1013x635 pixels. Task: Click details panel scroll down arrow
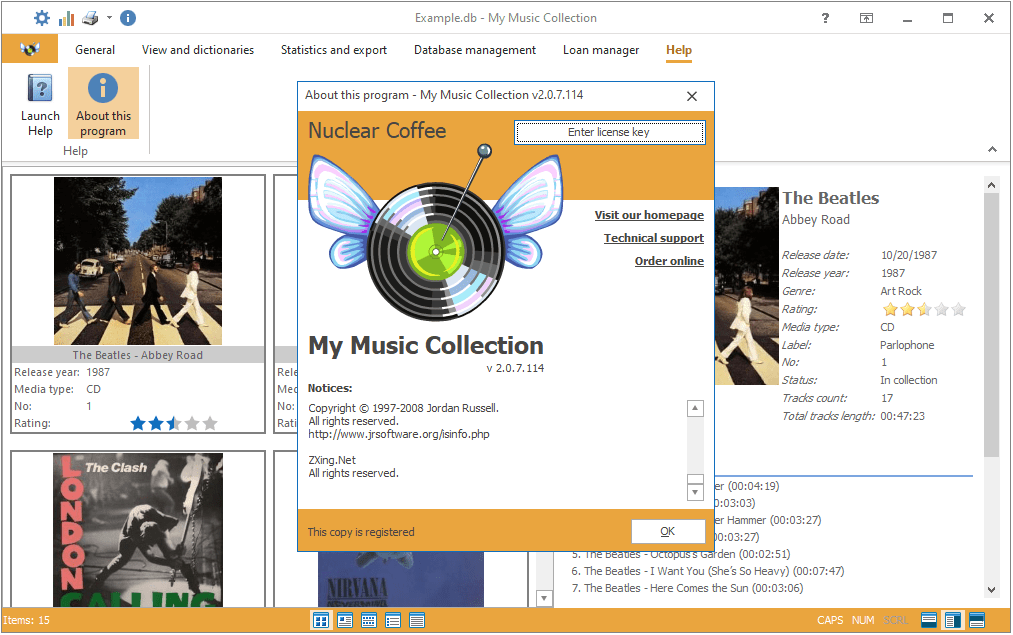coord(991,589)
